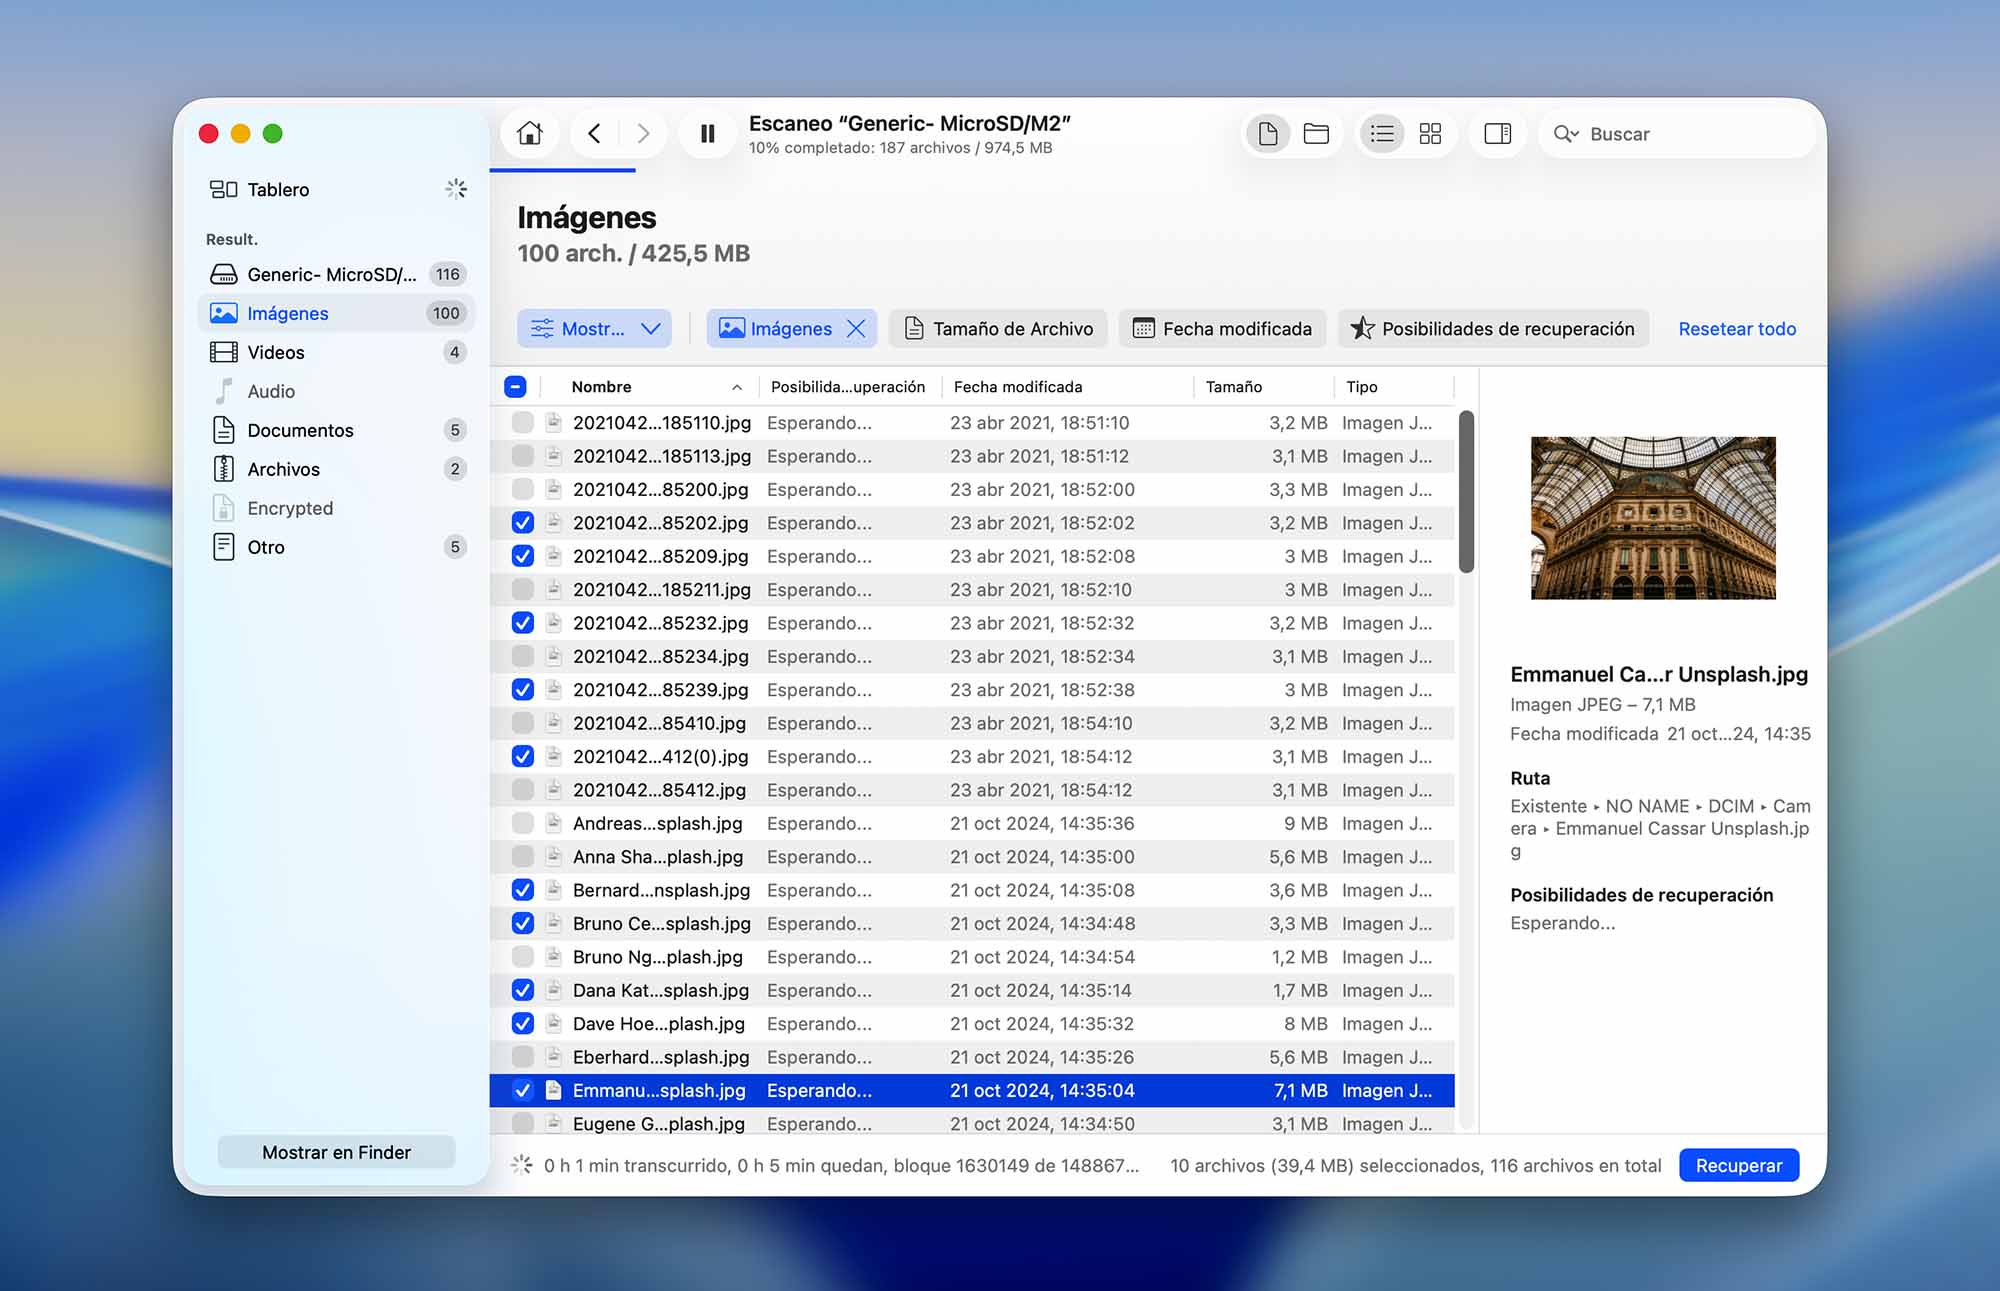Screen dimensions: 2000x1291
Task: Open Fecha modificada filter
Action: pyautogui.click(x=1222, y=329)
